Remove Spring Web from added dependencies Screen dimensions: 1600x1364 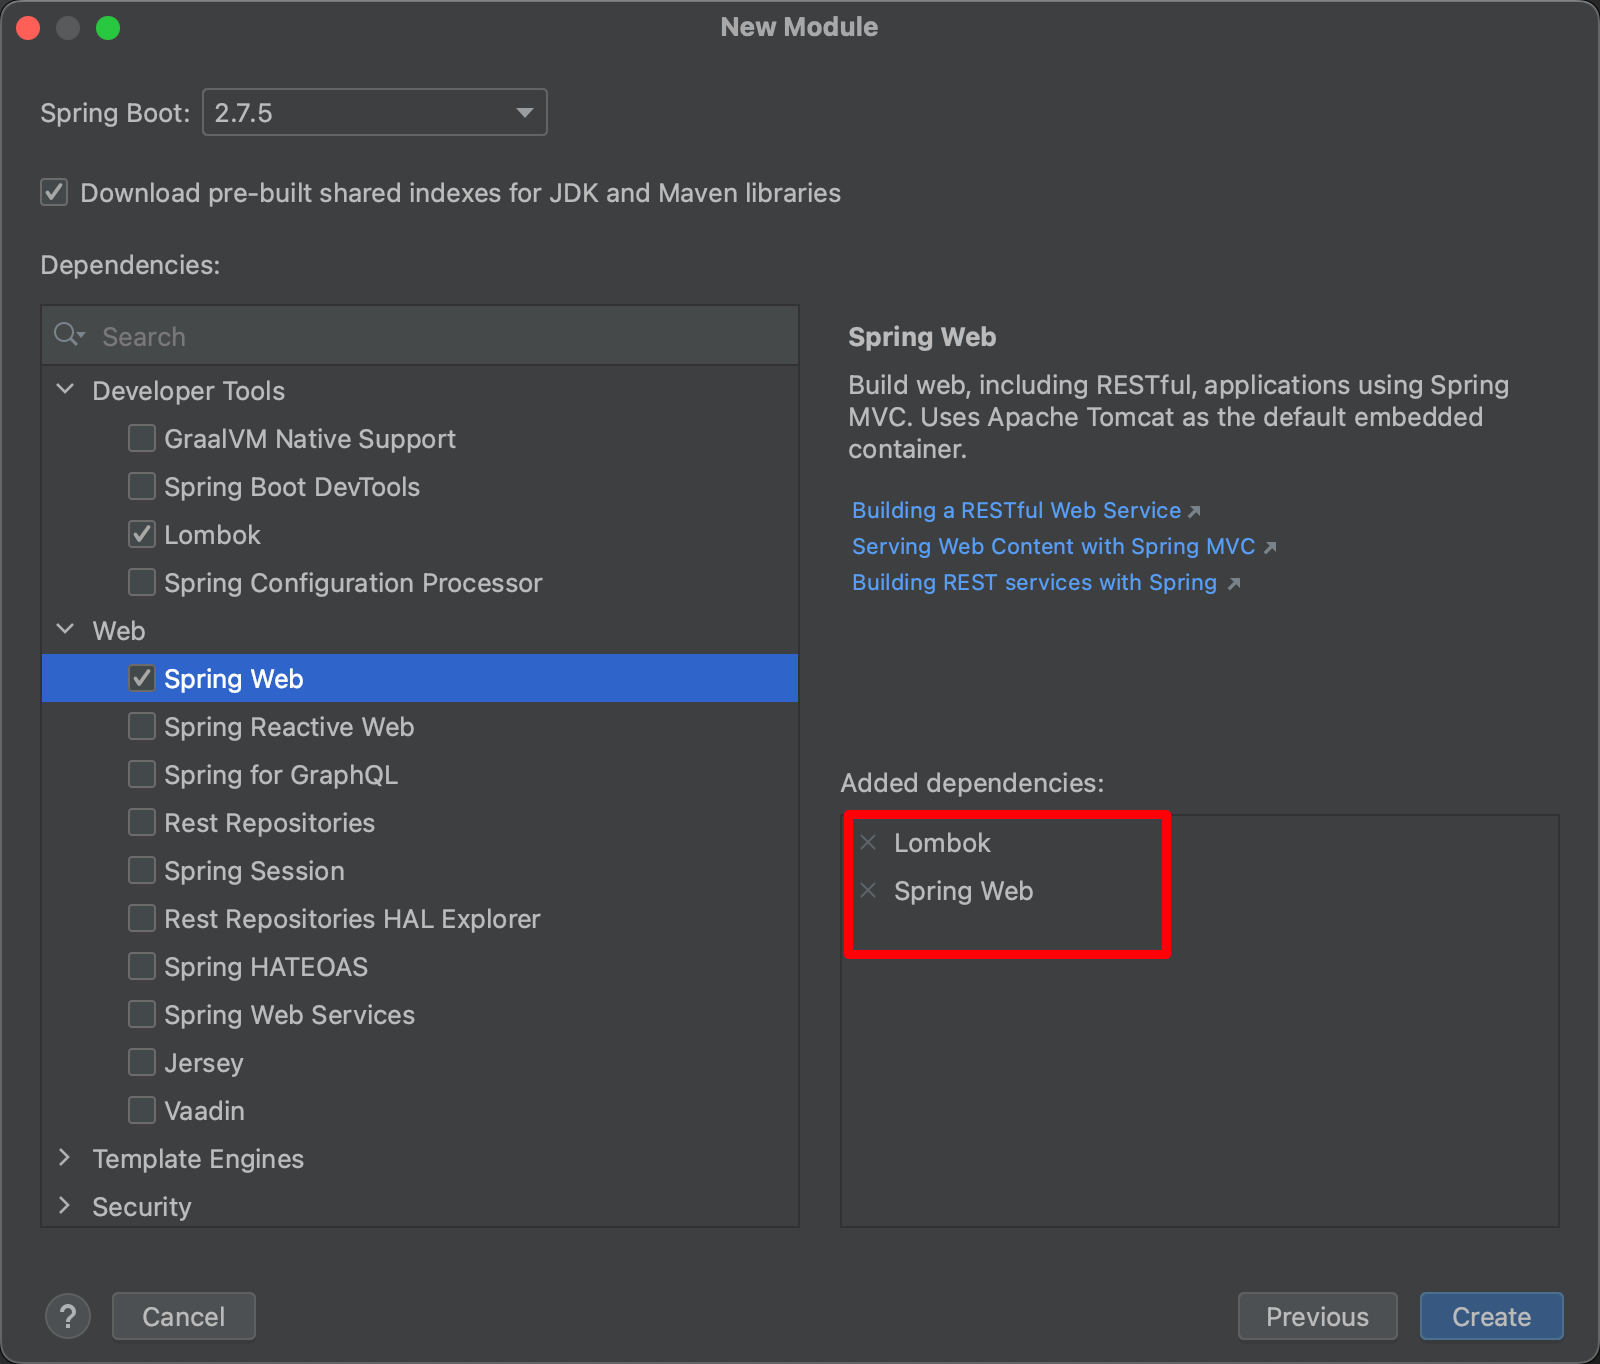[868, 891]
